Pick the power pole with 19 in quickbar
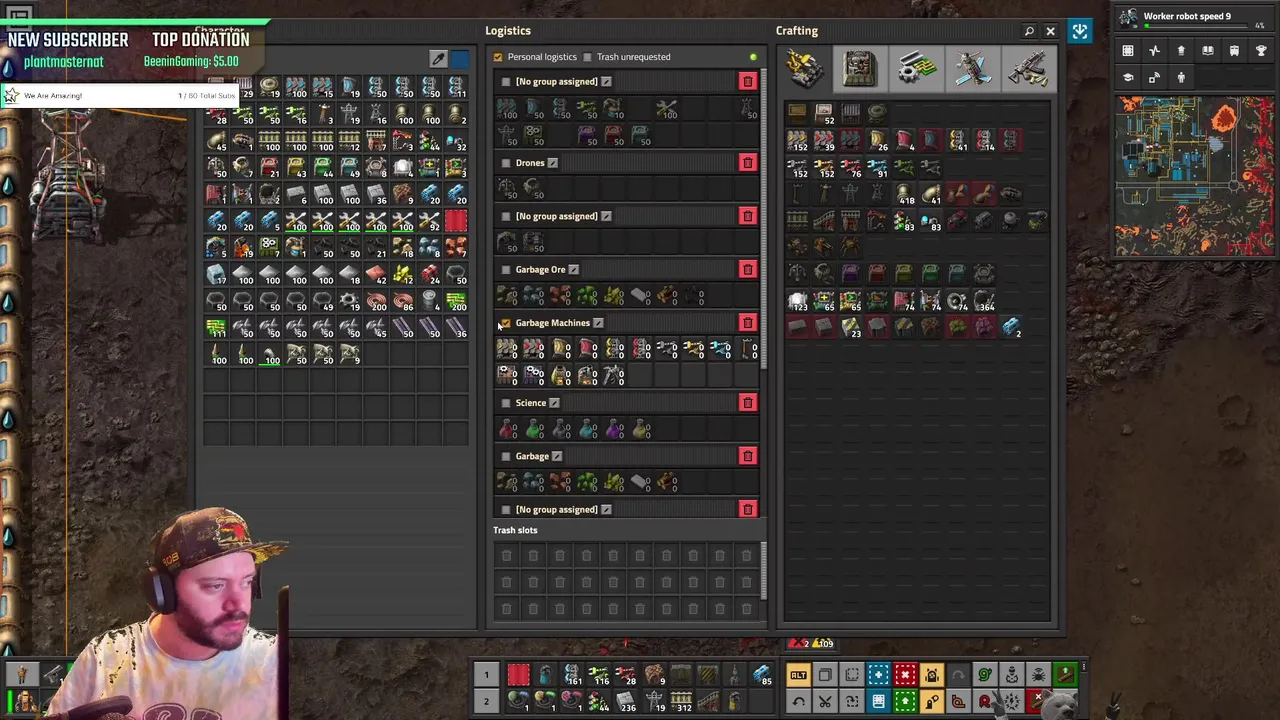Viewport: 1280px width, 720px height. click(x=653, y=702)
